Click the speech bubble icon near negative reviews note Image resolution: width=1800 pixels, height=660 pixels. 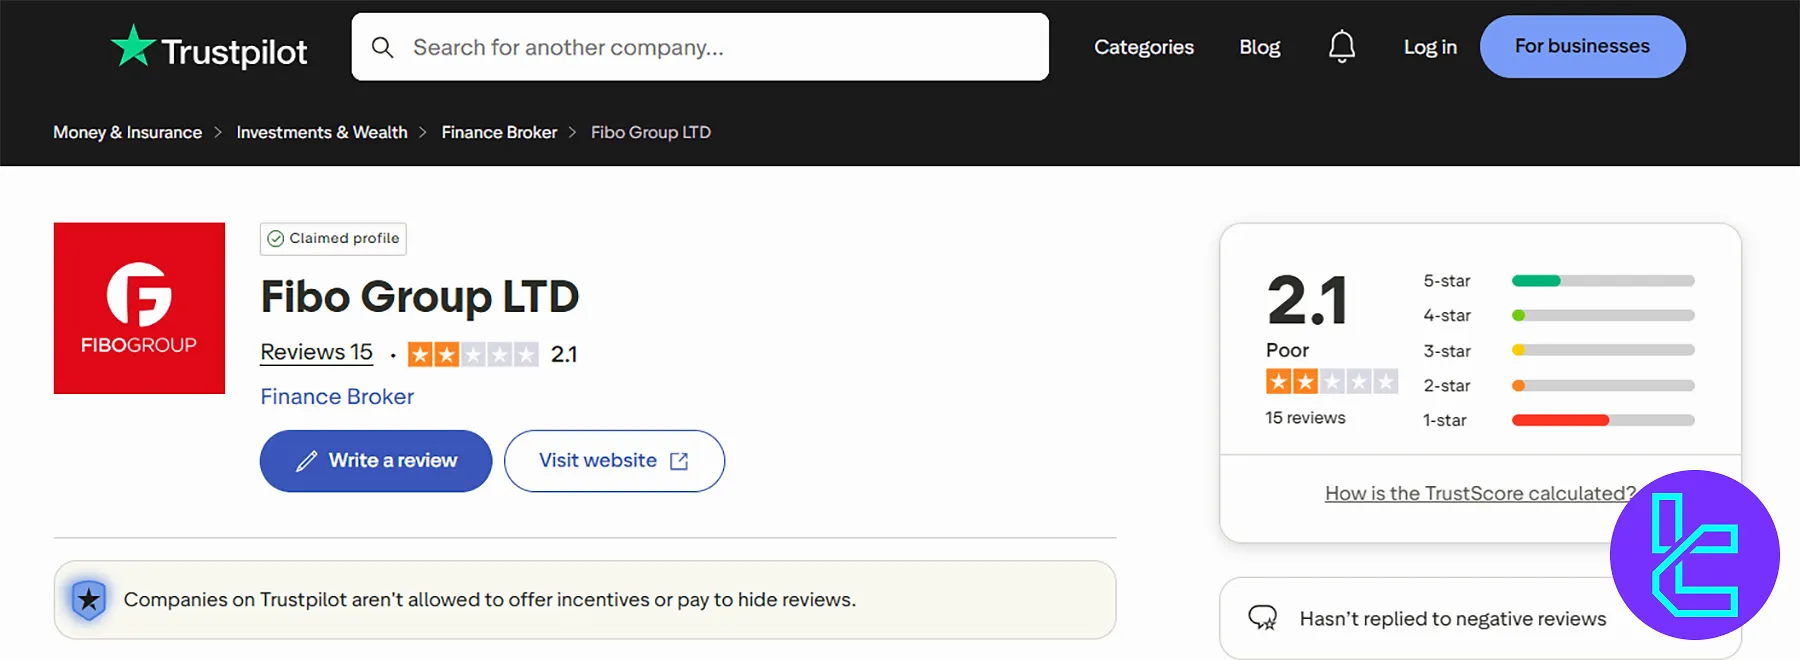click(x=1263, y=618)
